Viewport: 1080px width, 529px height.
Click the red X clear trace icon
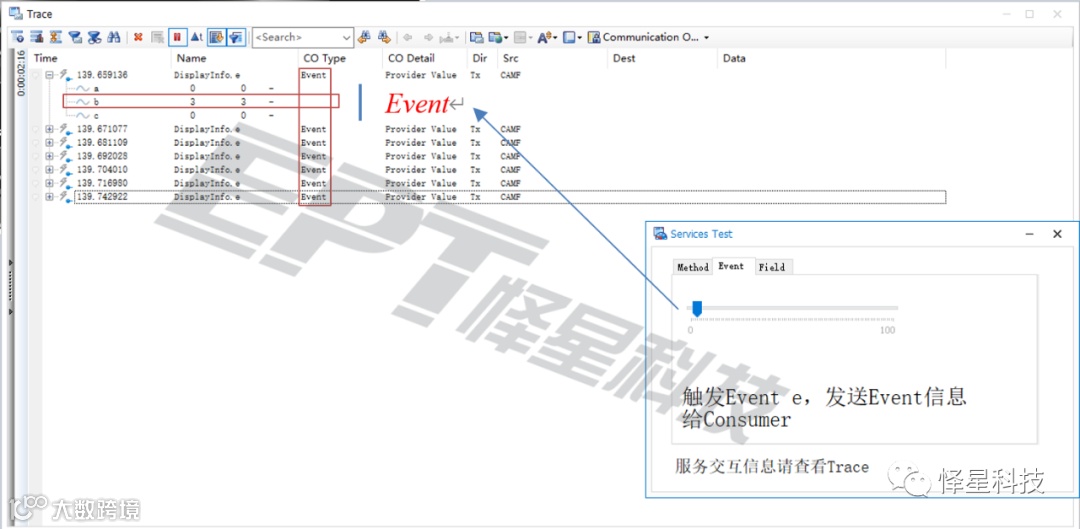(138, 37)
